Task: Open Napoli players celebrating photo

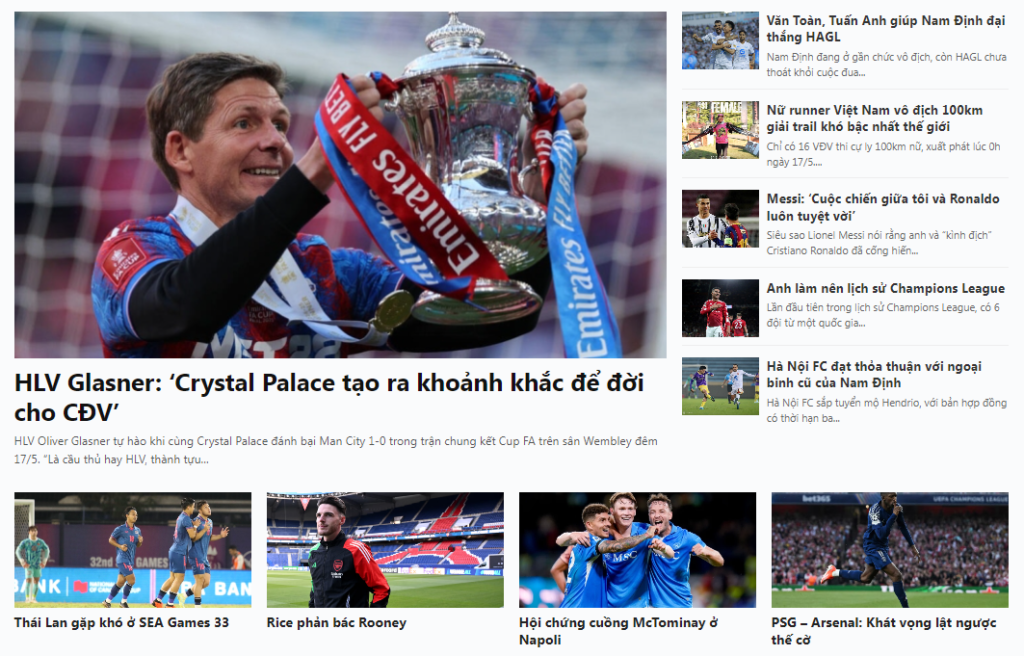Action: (637, 550)
